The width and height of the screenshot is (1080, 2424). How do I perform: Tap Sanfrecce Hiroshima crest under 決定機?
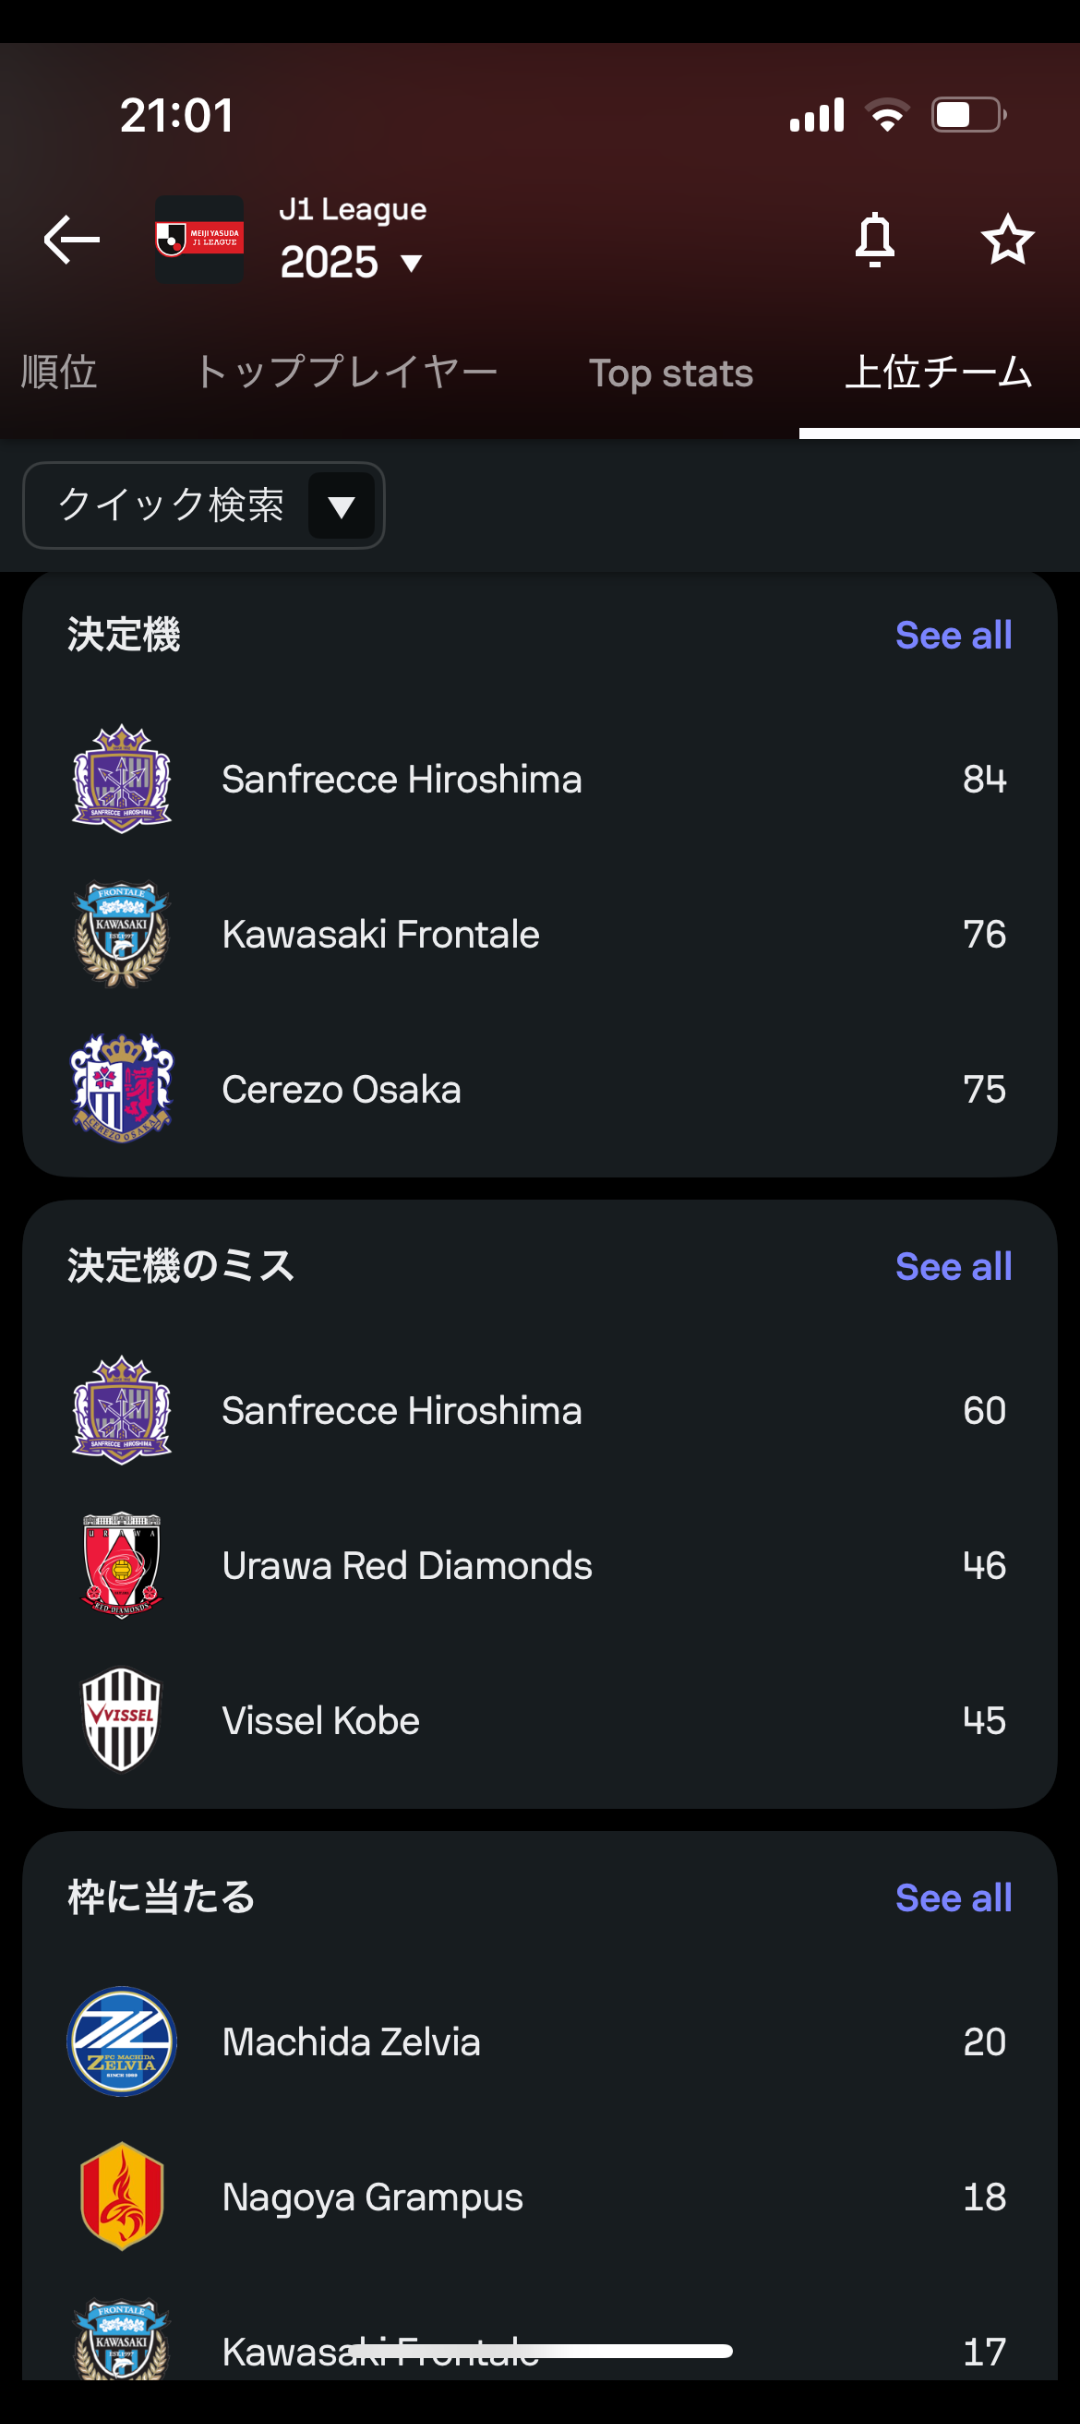pyautogui.click(x=122, y=779)
